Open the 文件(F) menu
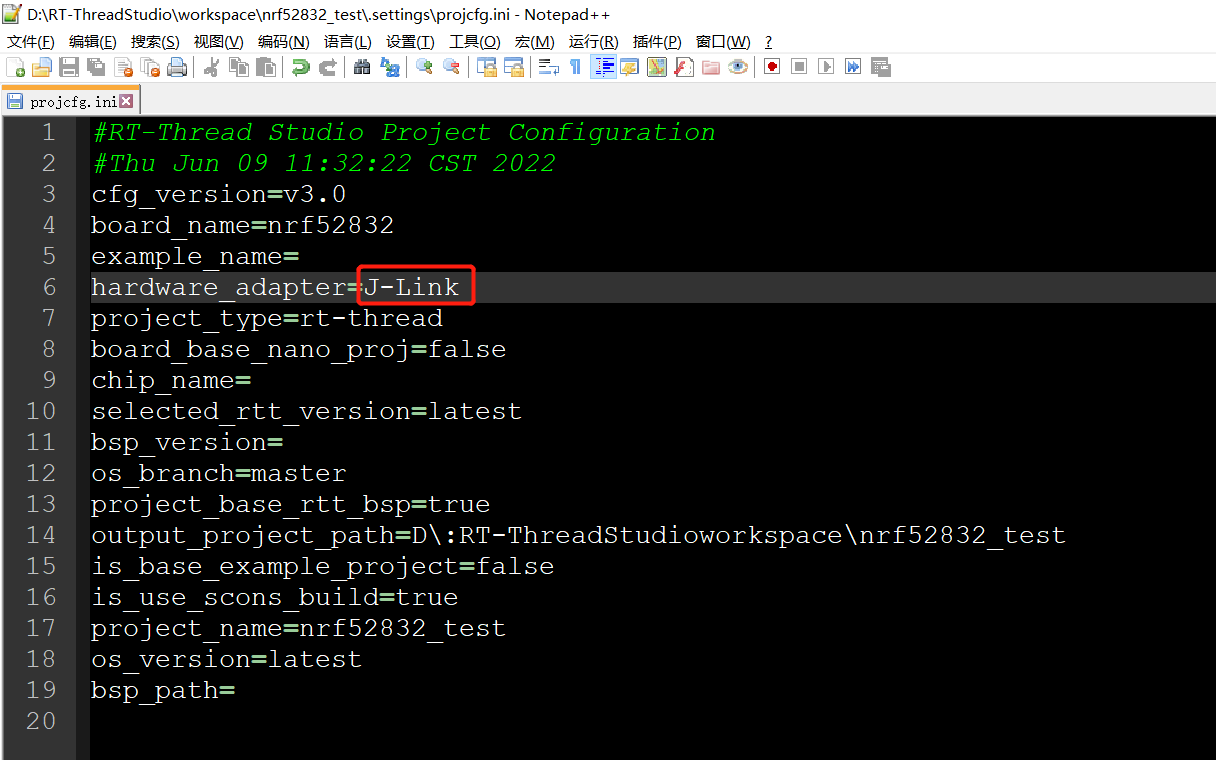Viewport: 1216px width, 760px height. click(31, 42)
